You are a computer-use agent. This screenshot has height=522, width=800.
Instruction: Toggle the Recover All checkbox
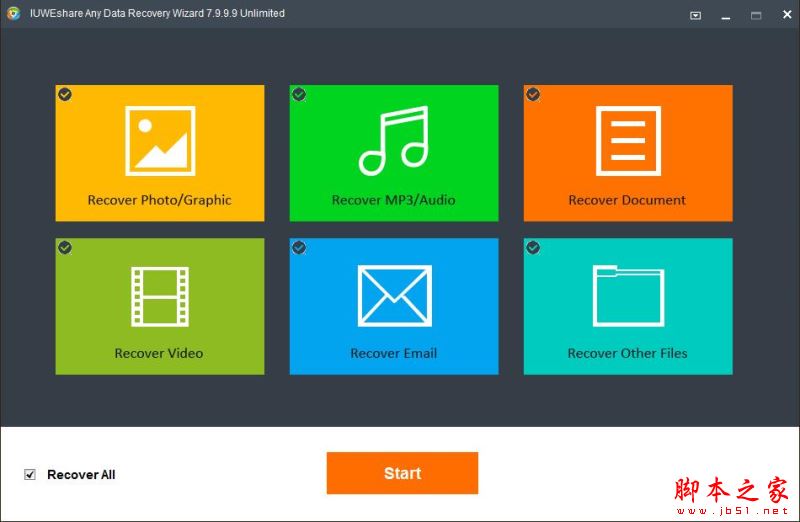click(30, 475)
